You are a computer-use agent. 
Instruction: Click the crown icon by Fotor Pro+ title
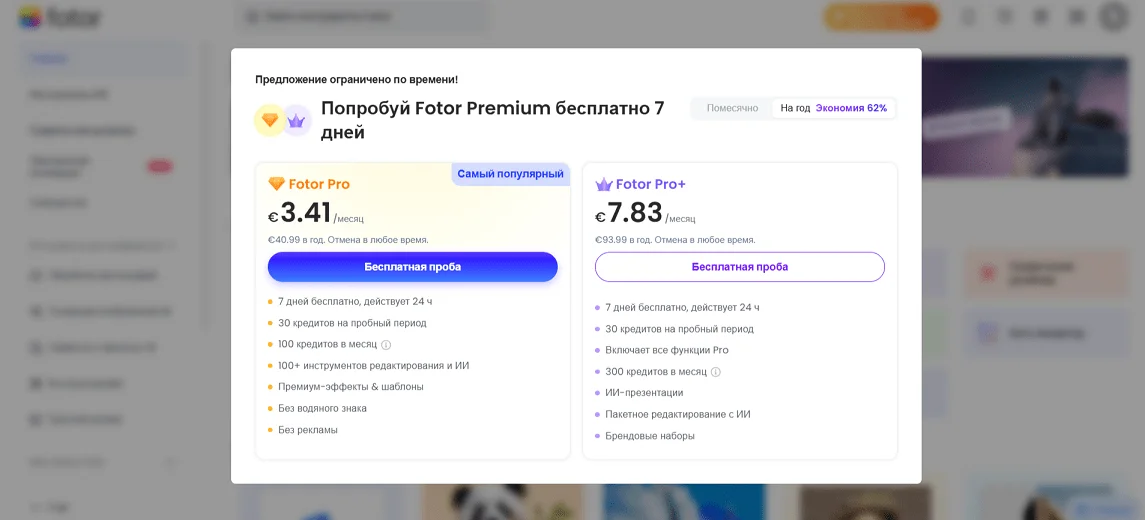point(604,184)
